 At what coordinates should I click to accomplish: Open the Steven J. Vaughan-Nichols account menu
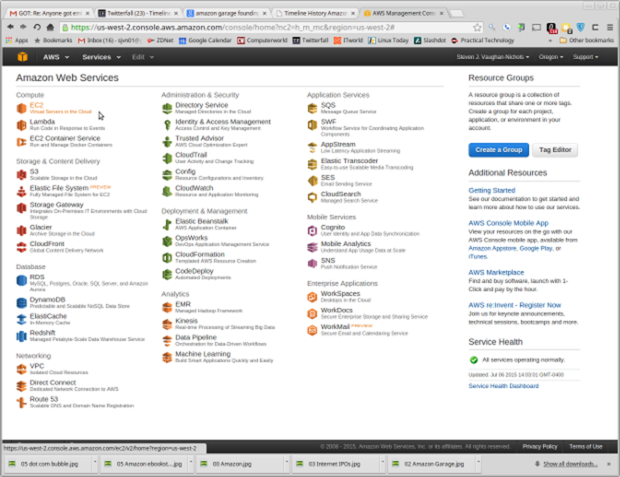tap(493, 57)
